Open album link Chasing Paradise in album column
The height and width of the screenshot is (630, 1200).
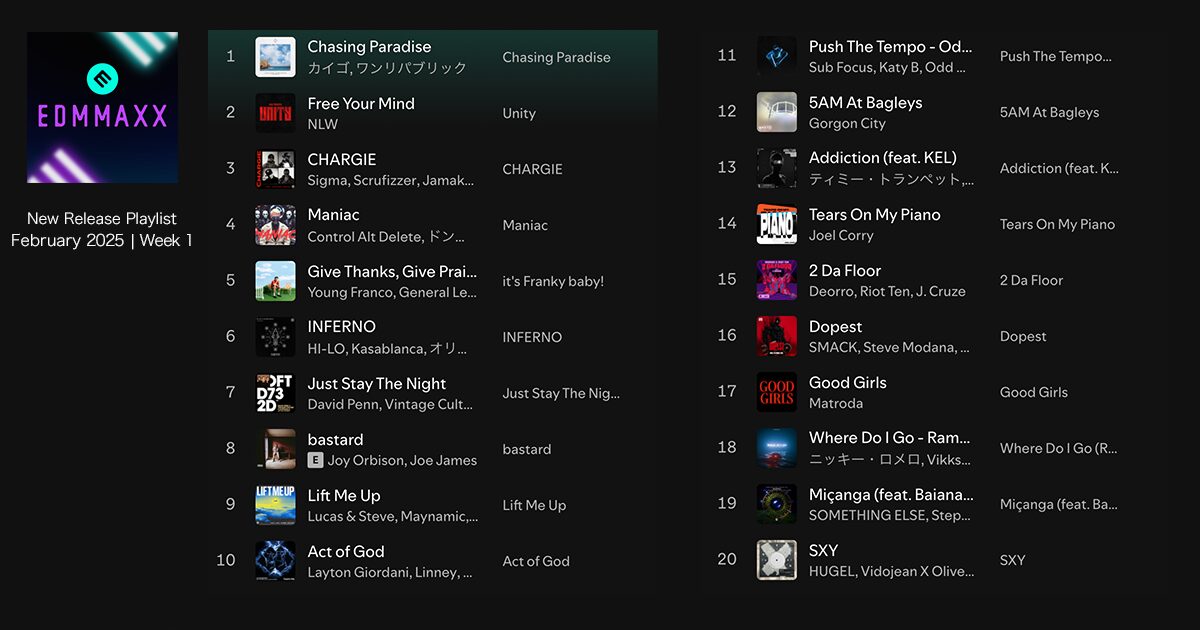click(x=556, y=58)
